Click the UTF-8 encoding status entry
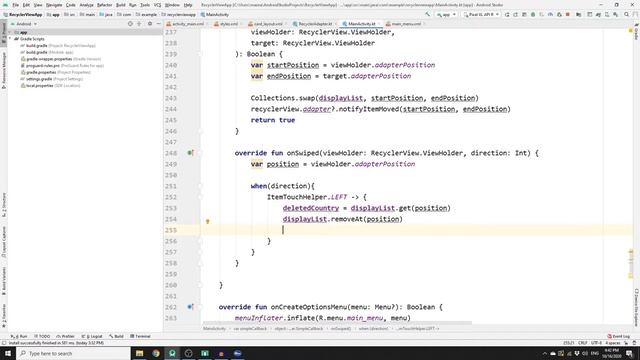 click(596, 343)
